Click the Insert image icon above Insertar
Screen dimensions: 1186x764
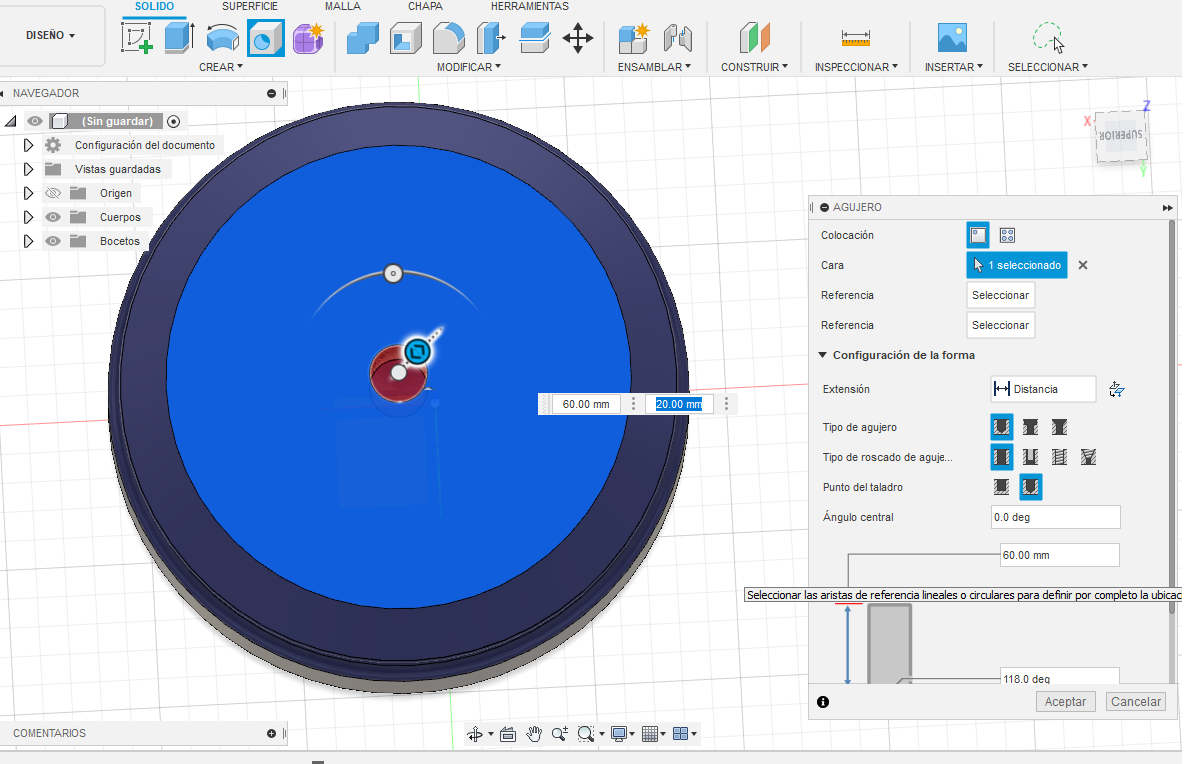pyautogui.click(x=951, y=38)
